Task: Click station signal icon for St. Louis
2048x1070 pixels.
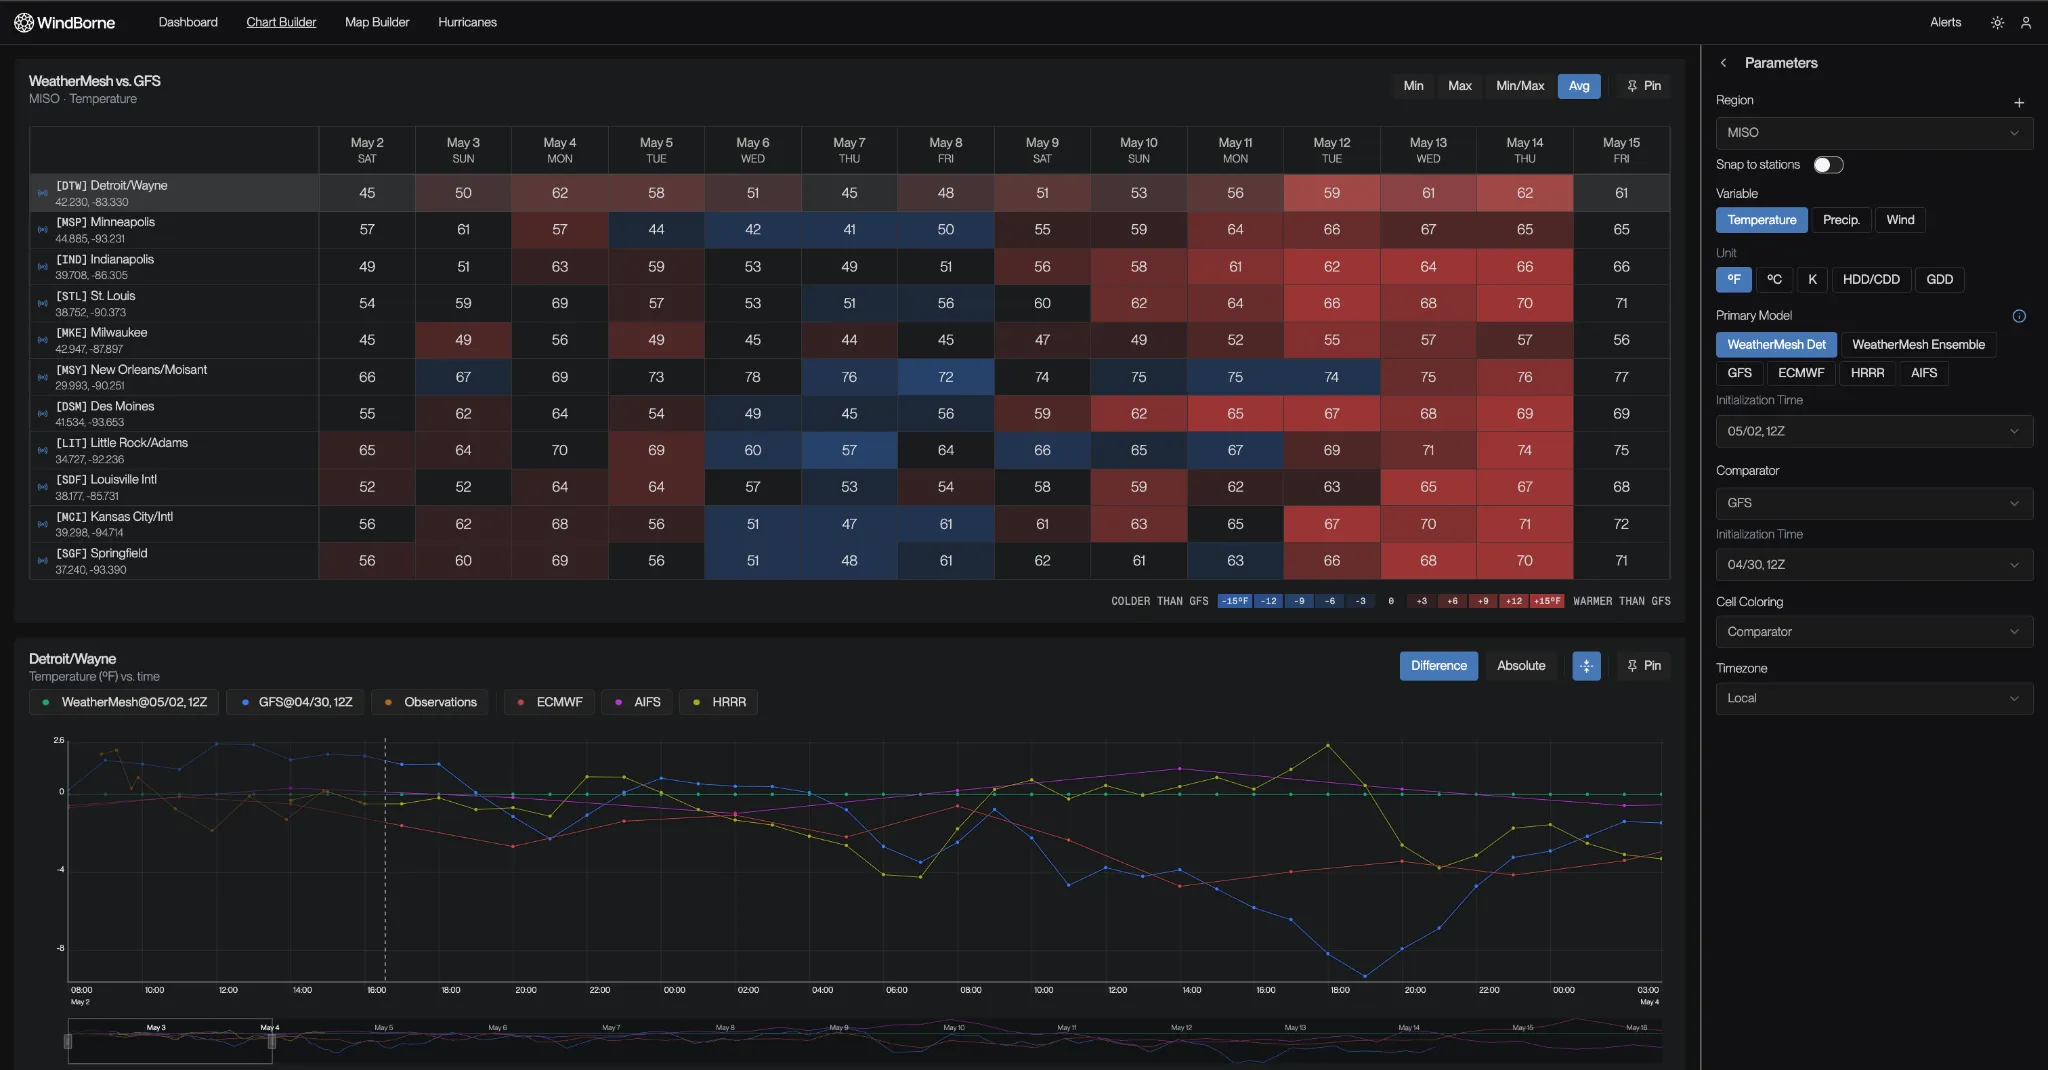Action: click(42, 303)
